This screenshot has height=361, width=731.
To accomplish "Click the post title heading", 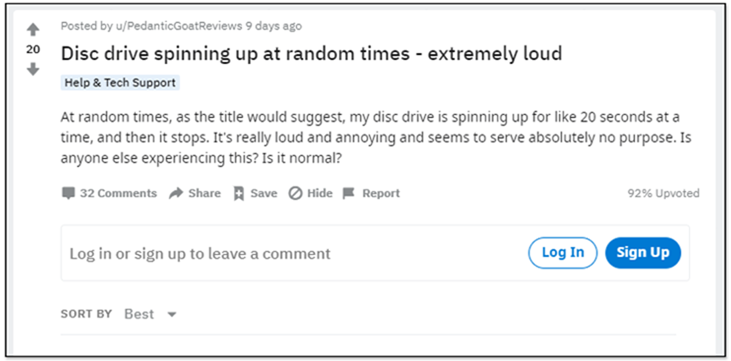I will [311, 55].
